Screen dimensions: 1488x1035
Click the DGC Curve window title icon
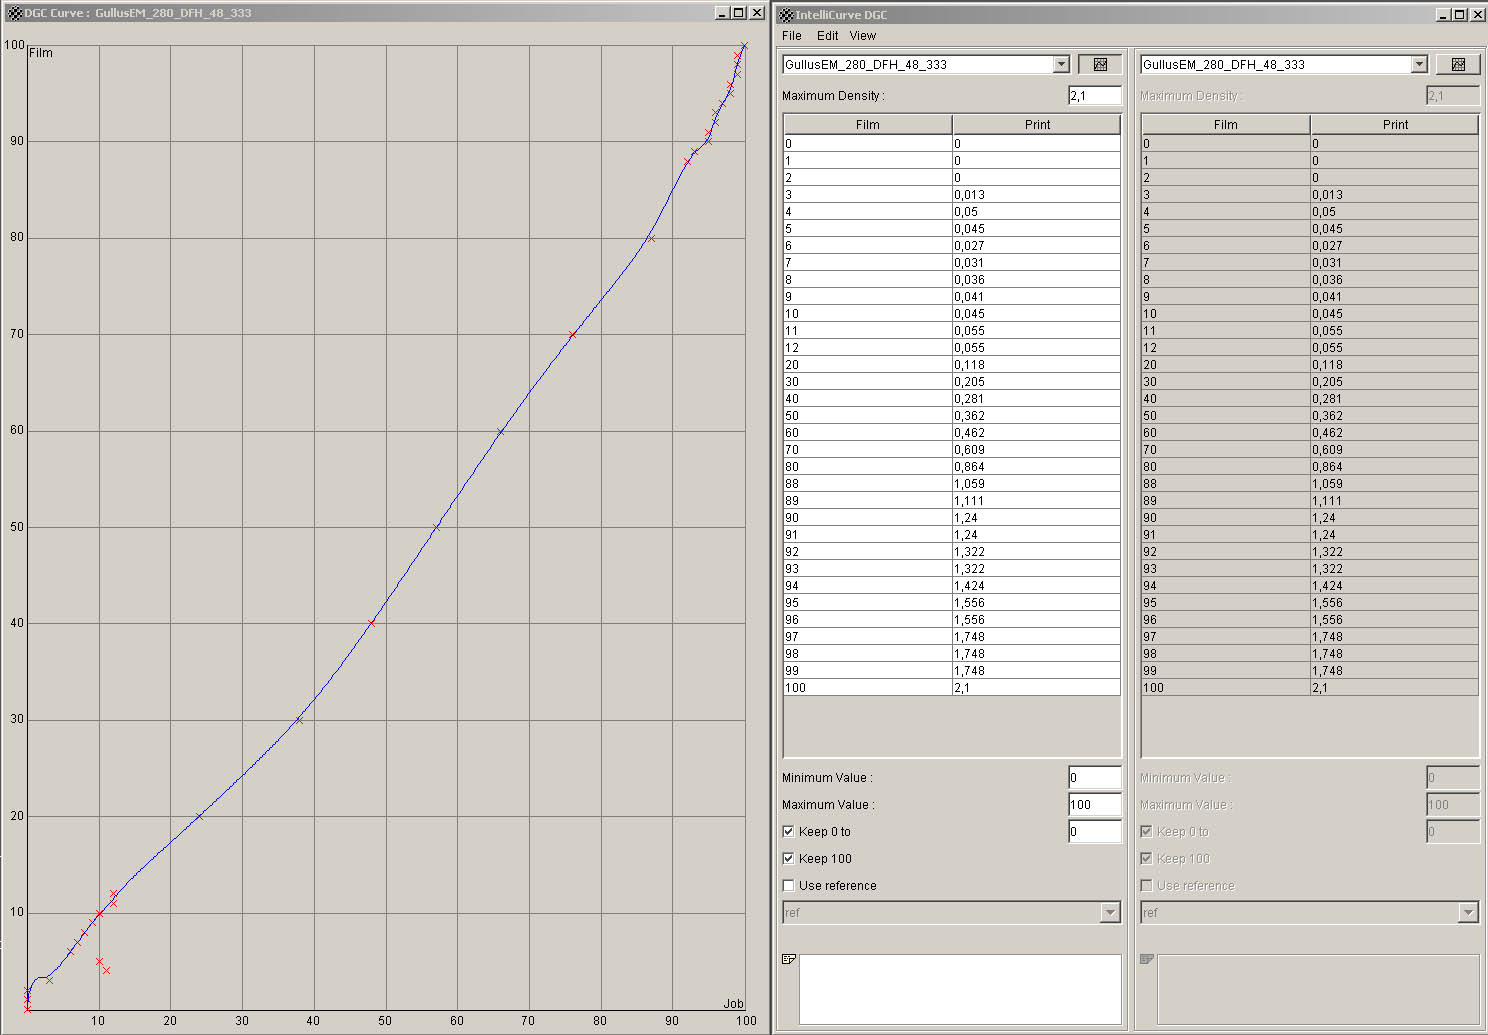pyautogui.click(x=14, y=13)
